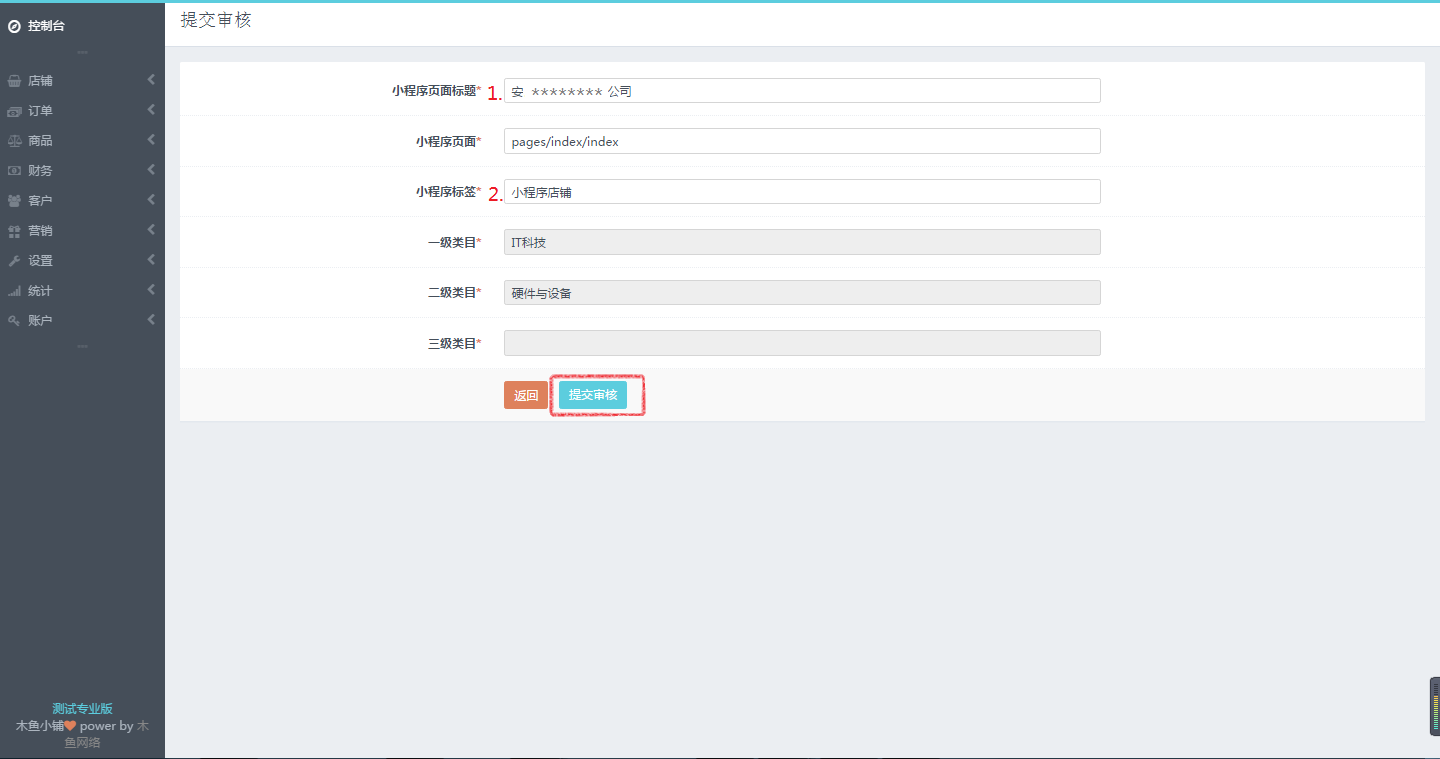The image size is (1440, 759).
Task: Expand the 统计 submenu chevron
Action: pyautogui.click(x=151, y=290)
